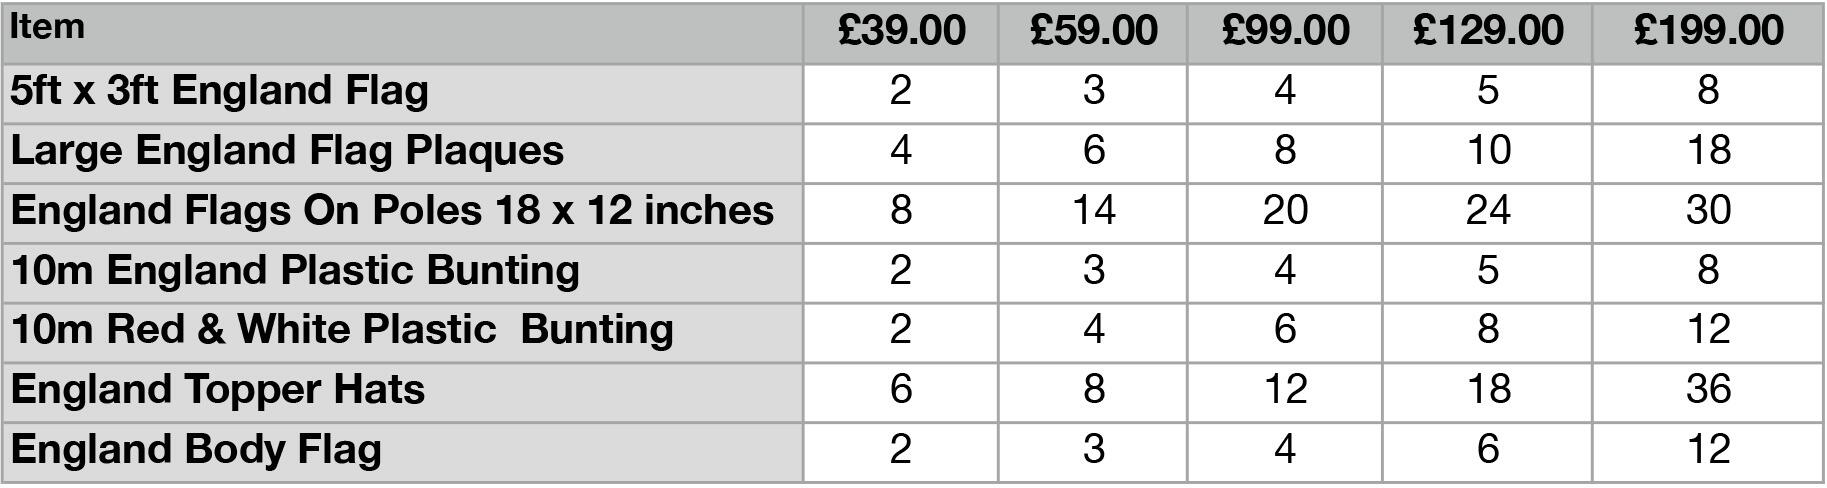Select the England Flags On Poles row label
This screenshot has height=488, width=1827.
pyautogui.click(x=402, y=213)
